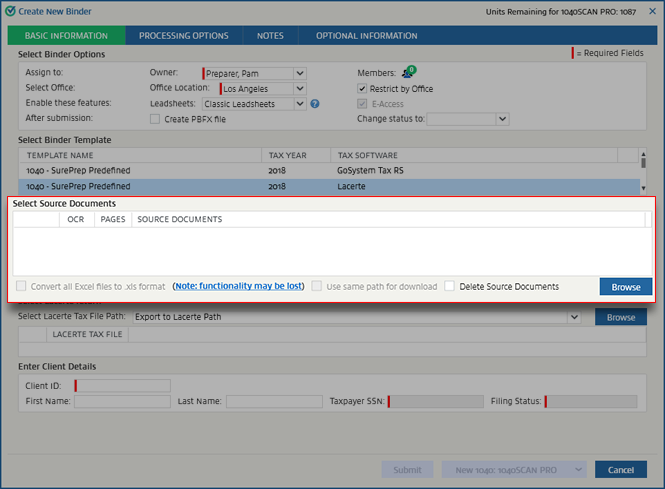Screen dimensions: 665x489
Task: Open the Notes tab
Action: click(270, 36)
